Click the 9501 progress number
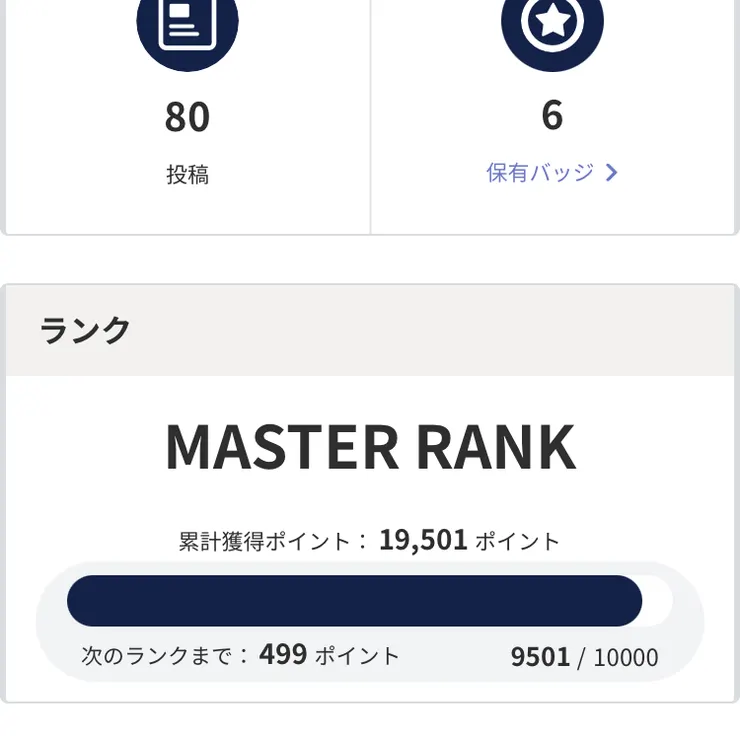Screen dimensions: 740x740 point(540,657)
